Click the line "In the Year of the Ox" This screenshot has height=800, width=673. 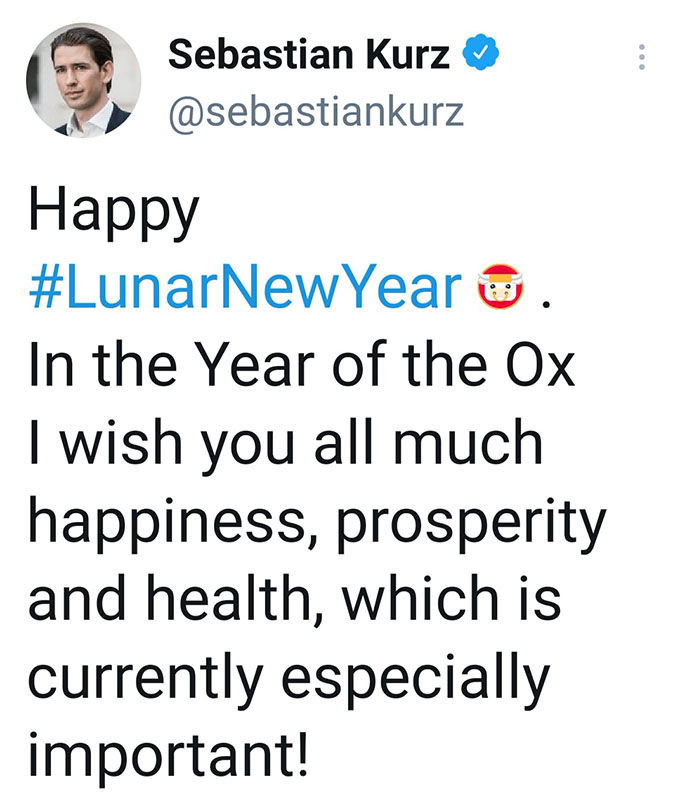tap(302, 365)
